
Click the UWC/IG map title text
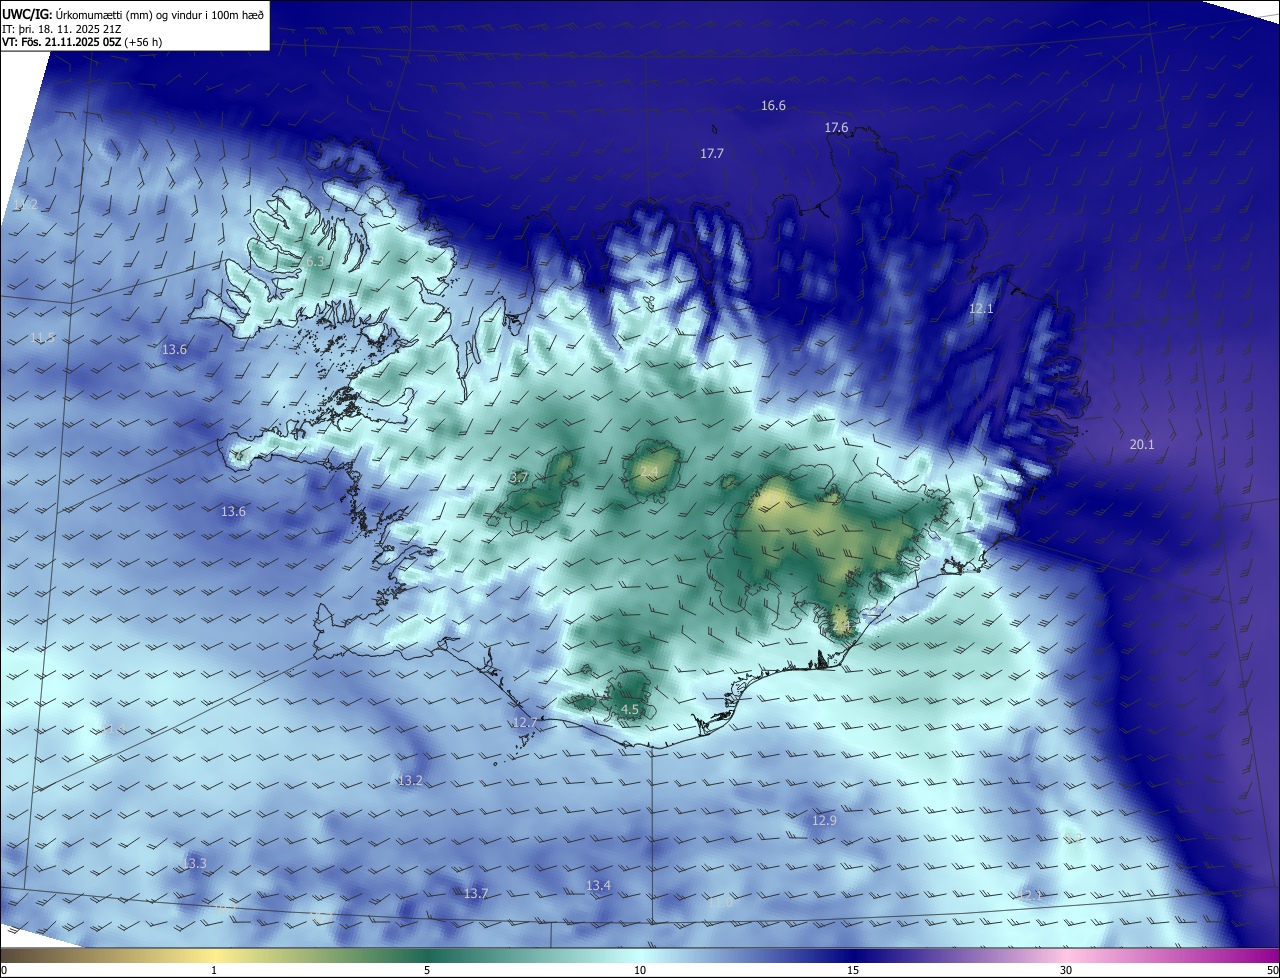point(133,13)
